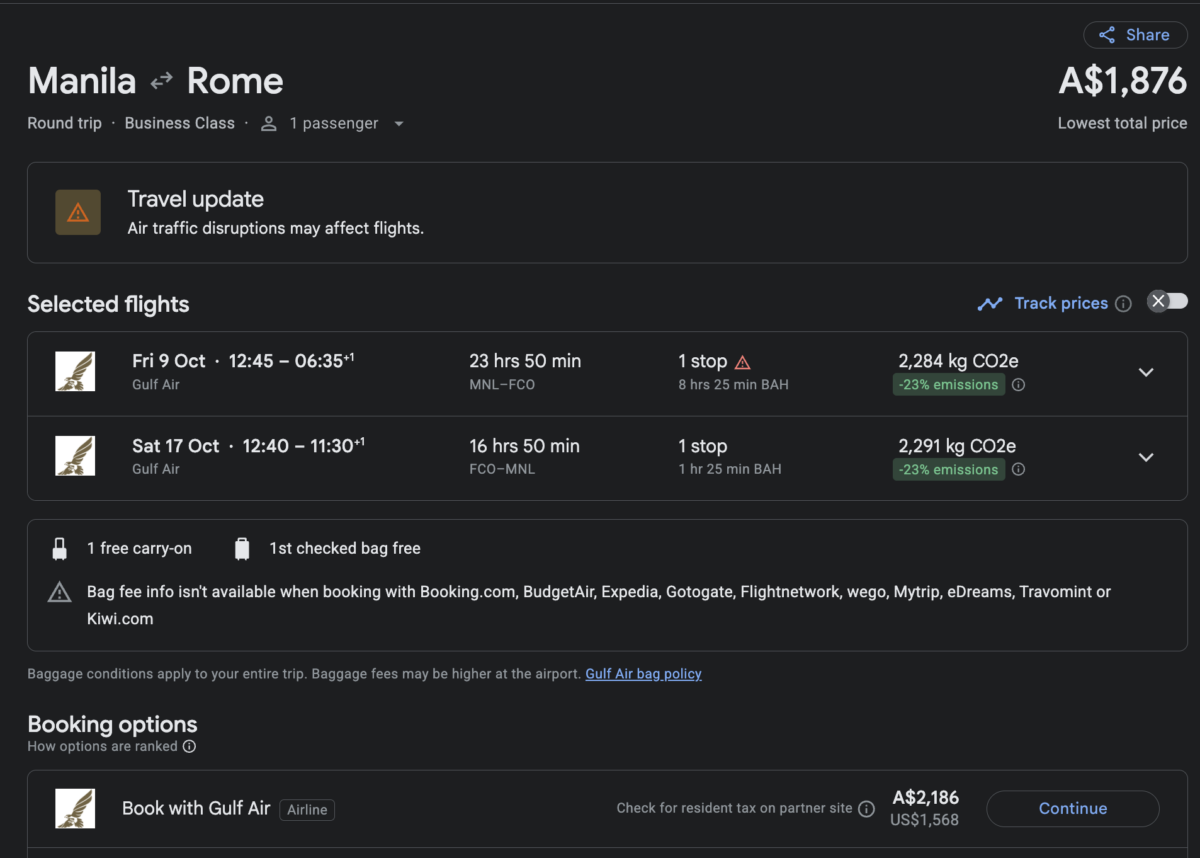Click the Track prices trend-line icon

click(990, 304)
